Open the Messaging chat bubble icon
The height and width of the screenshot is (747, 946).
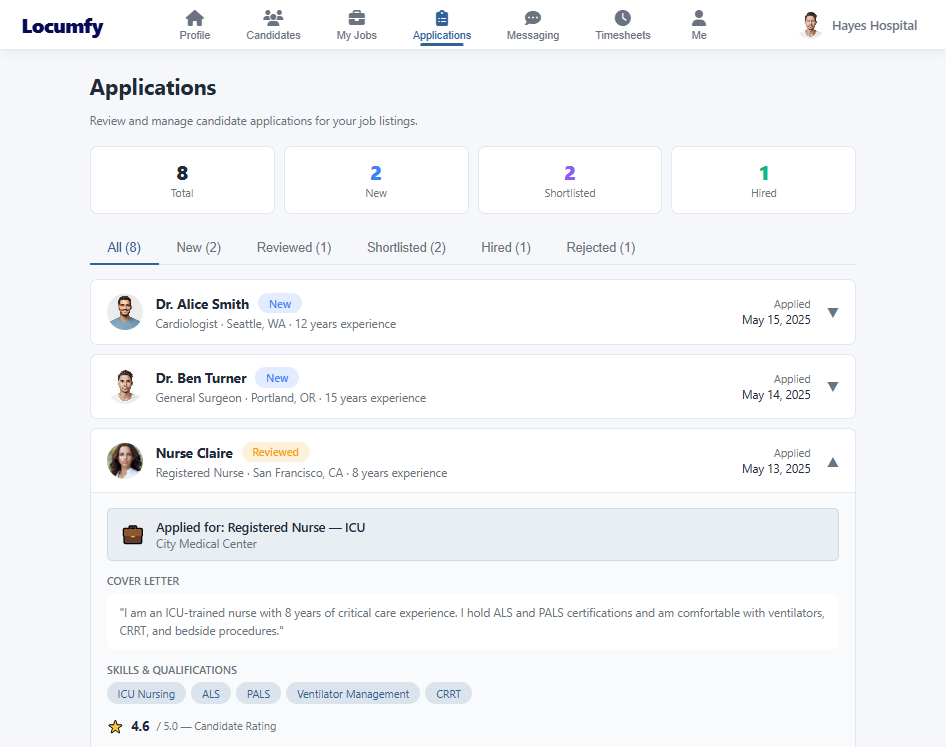pyautogui.click(x=533, y=18)
